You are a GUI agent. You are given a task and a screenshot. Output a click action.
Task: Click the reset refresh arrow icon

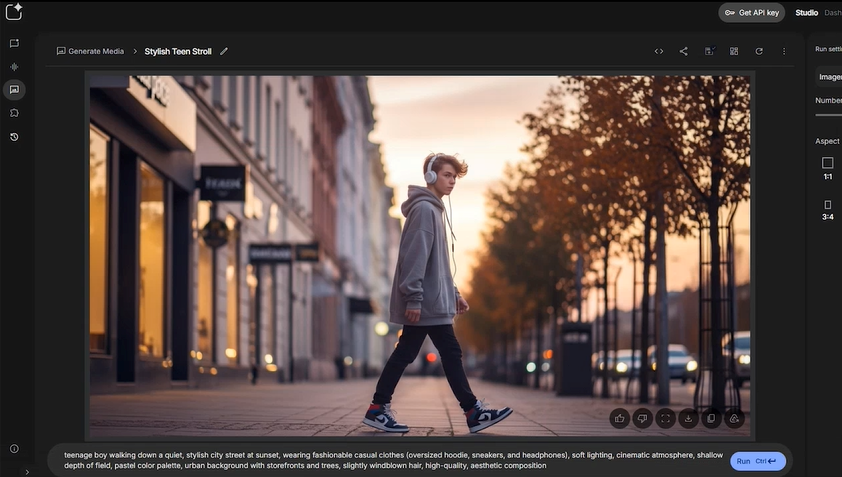[759, 52]
